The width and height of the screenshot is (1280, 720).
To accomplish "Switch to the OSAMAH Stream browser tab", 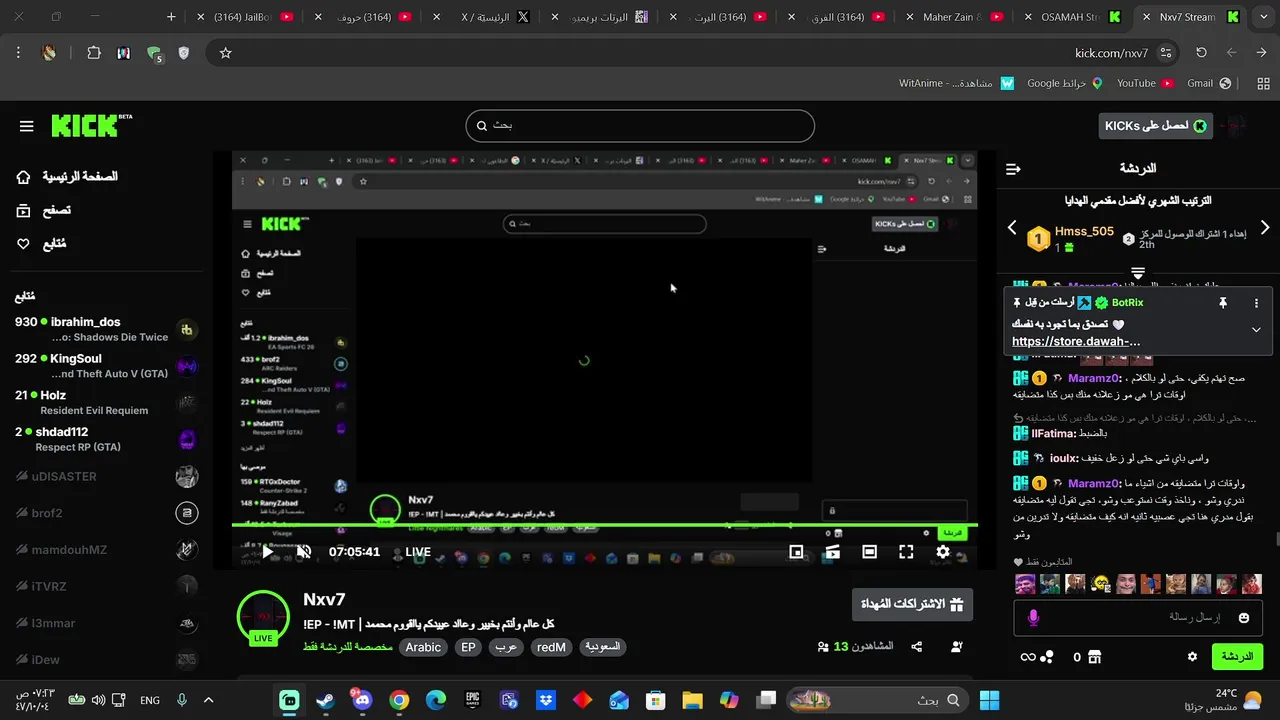I will pos(1072,17).
